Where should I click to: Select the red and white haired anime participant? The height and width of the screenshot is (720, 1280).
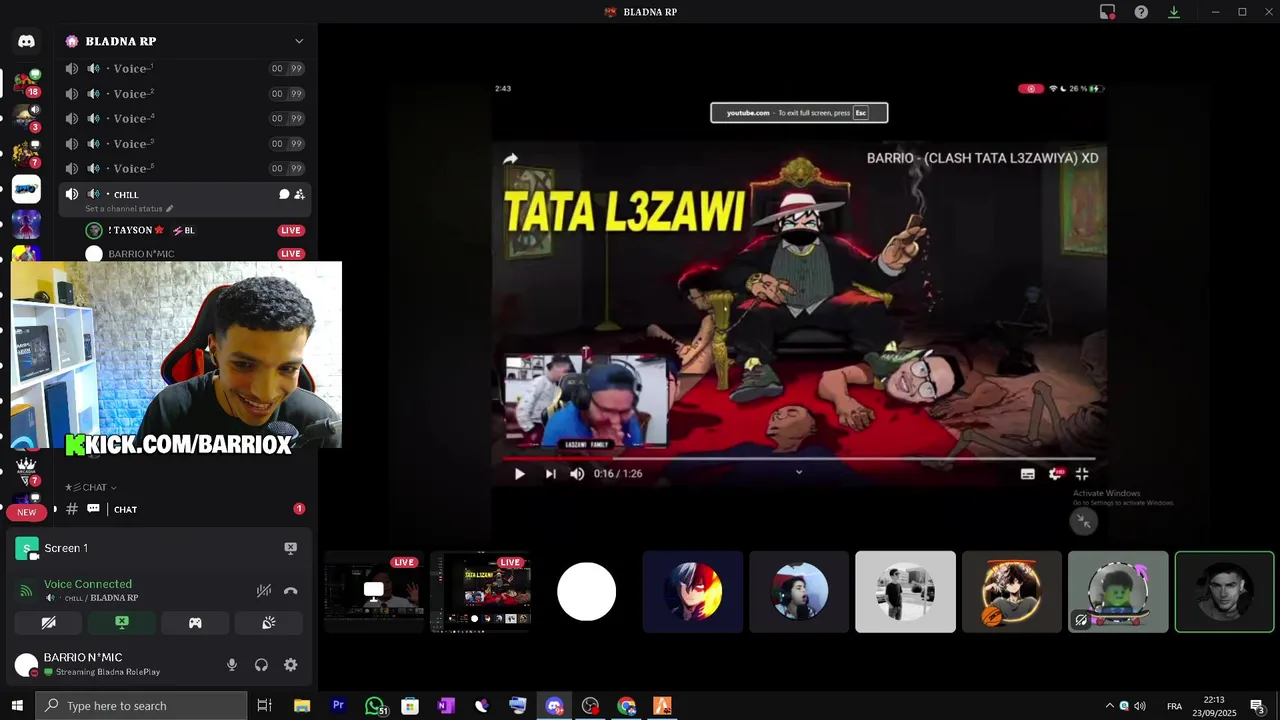(x=692, y=592)
